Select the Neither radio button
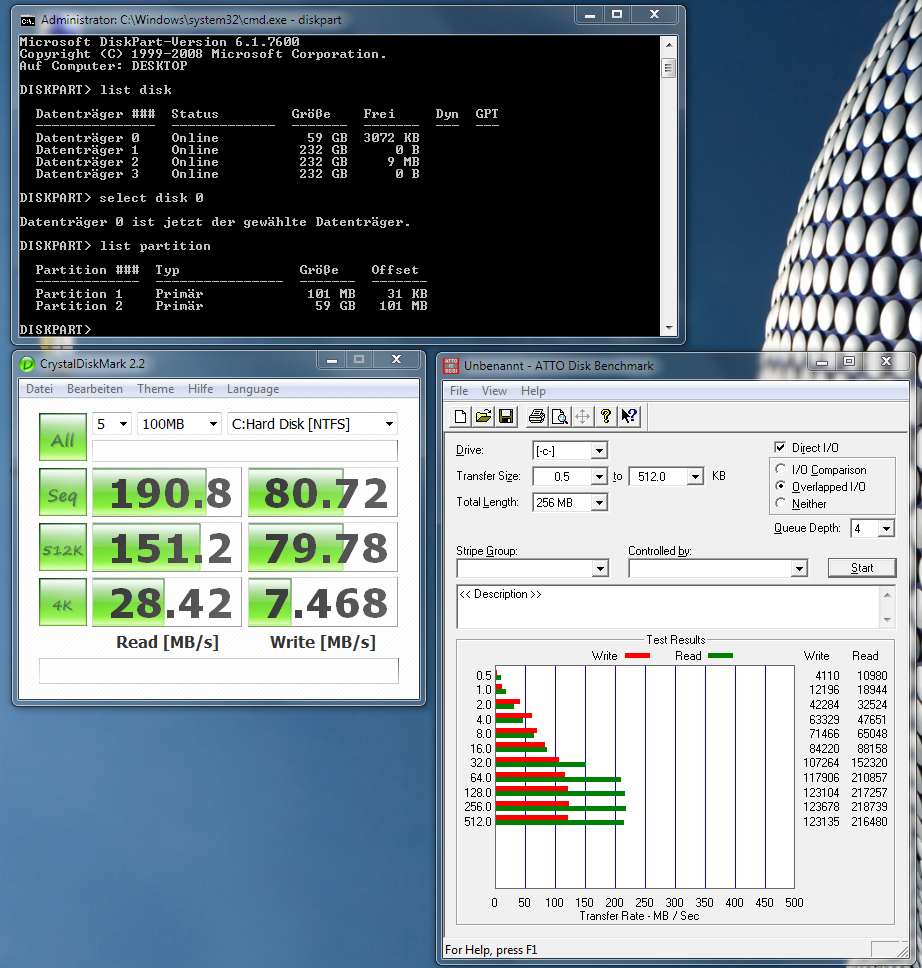The image size is (922, 968). (x=781, y=504)
